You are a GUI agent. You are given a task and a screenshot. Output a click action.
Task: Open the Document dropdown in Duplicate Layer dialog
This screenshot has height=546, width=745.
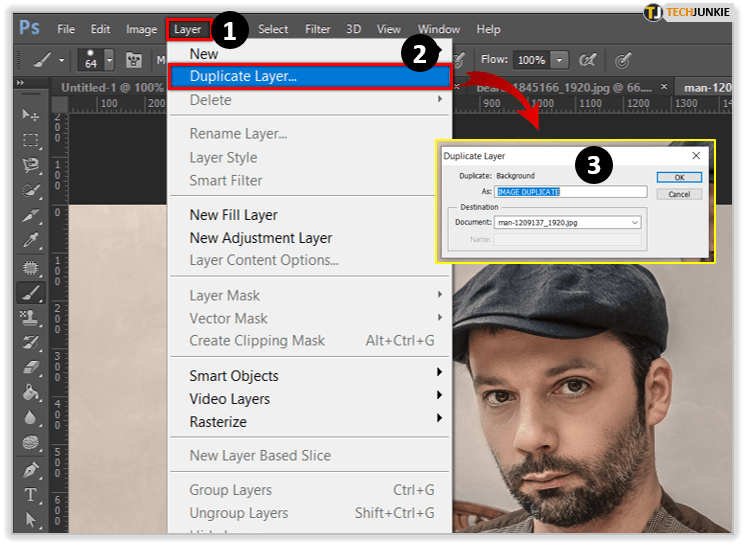coord(635,222)
